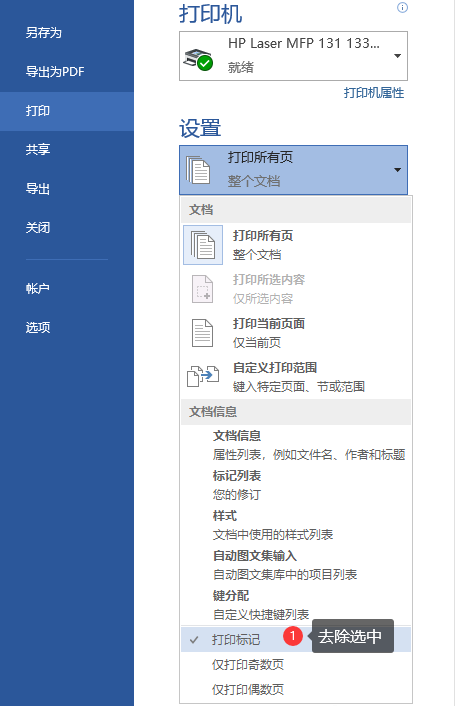Uncheck the 打印标记 option
This screenshot has width=455, height=706.
[296, 639]
